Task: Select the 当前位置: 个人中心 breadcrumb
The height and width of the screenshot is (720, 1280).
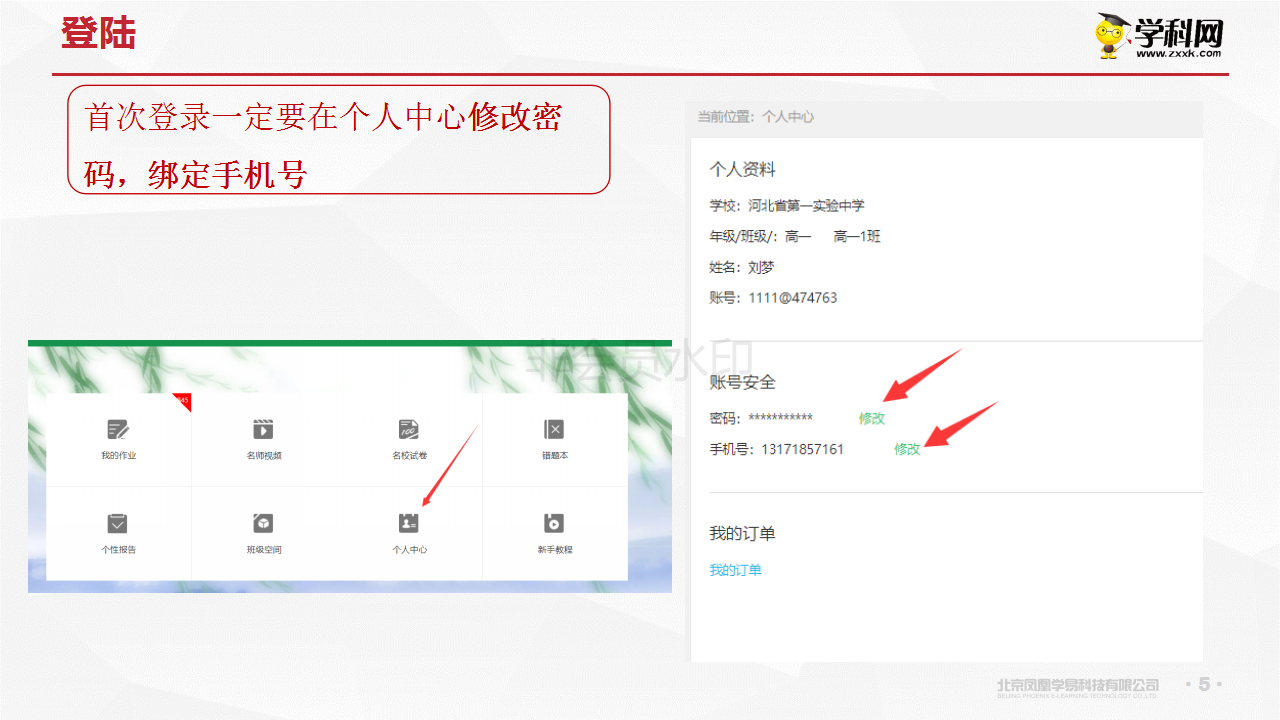Action: click(755, 117)
